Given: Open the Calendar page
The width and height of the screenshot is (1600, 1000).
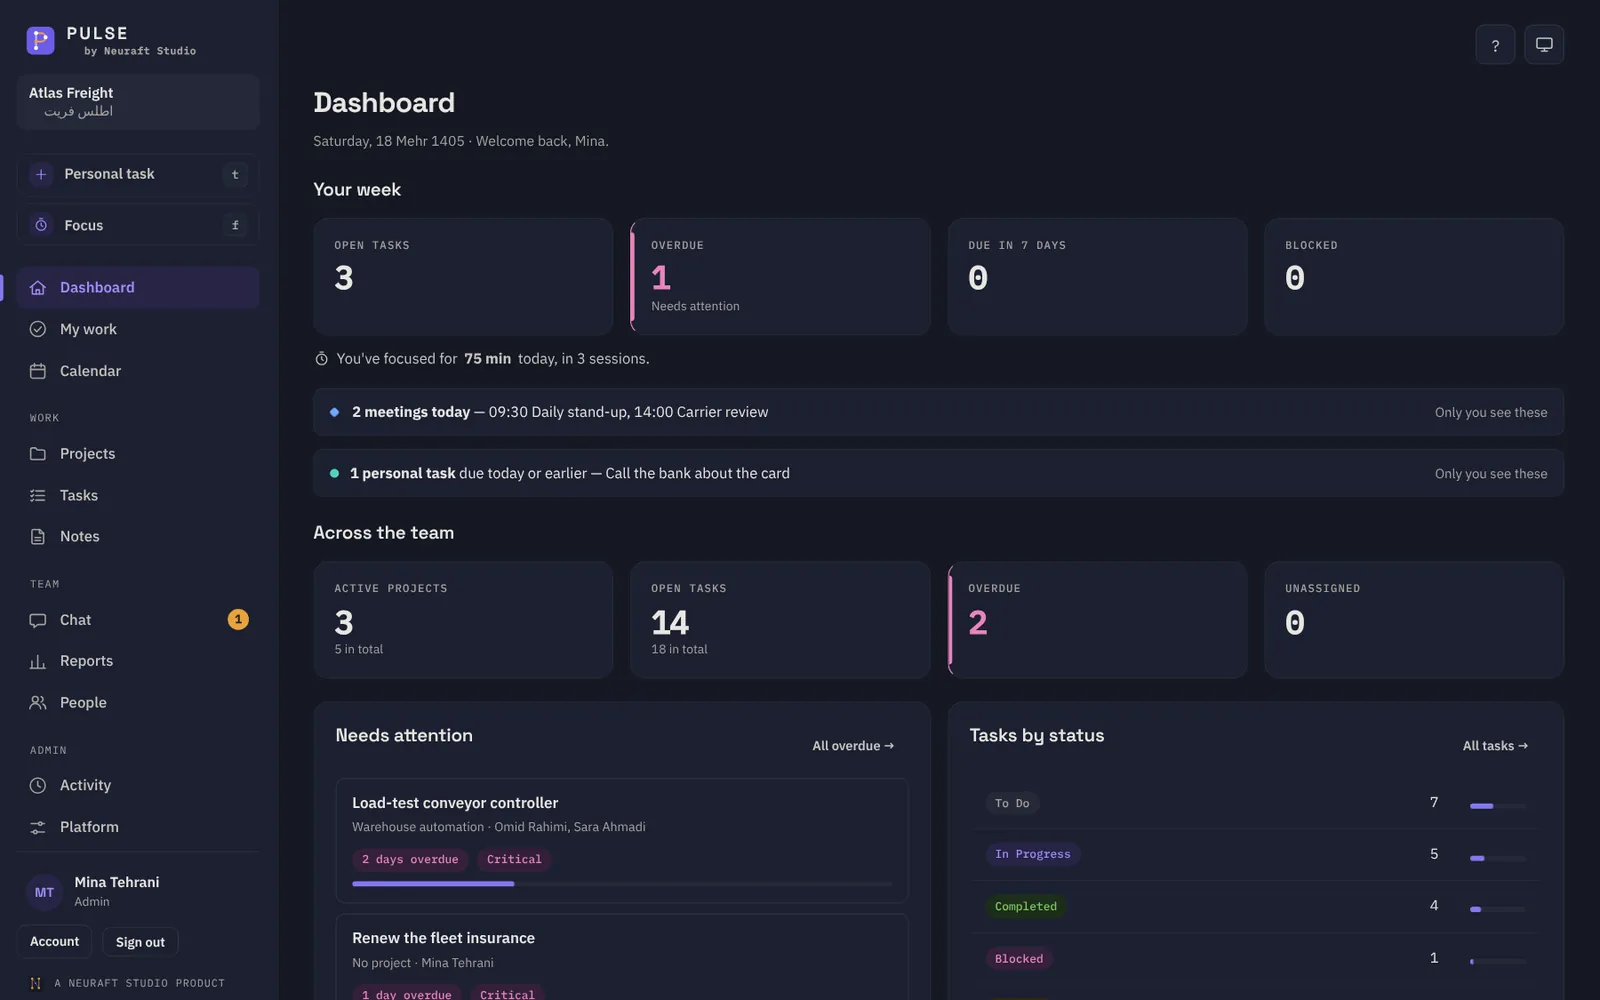Looking at the screenshot, I should coord(138,371).
